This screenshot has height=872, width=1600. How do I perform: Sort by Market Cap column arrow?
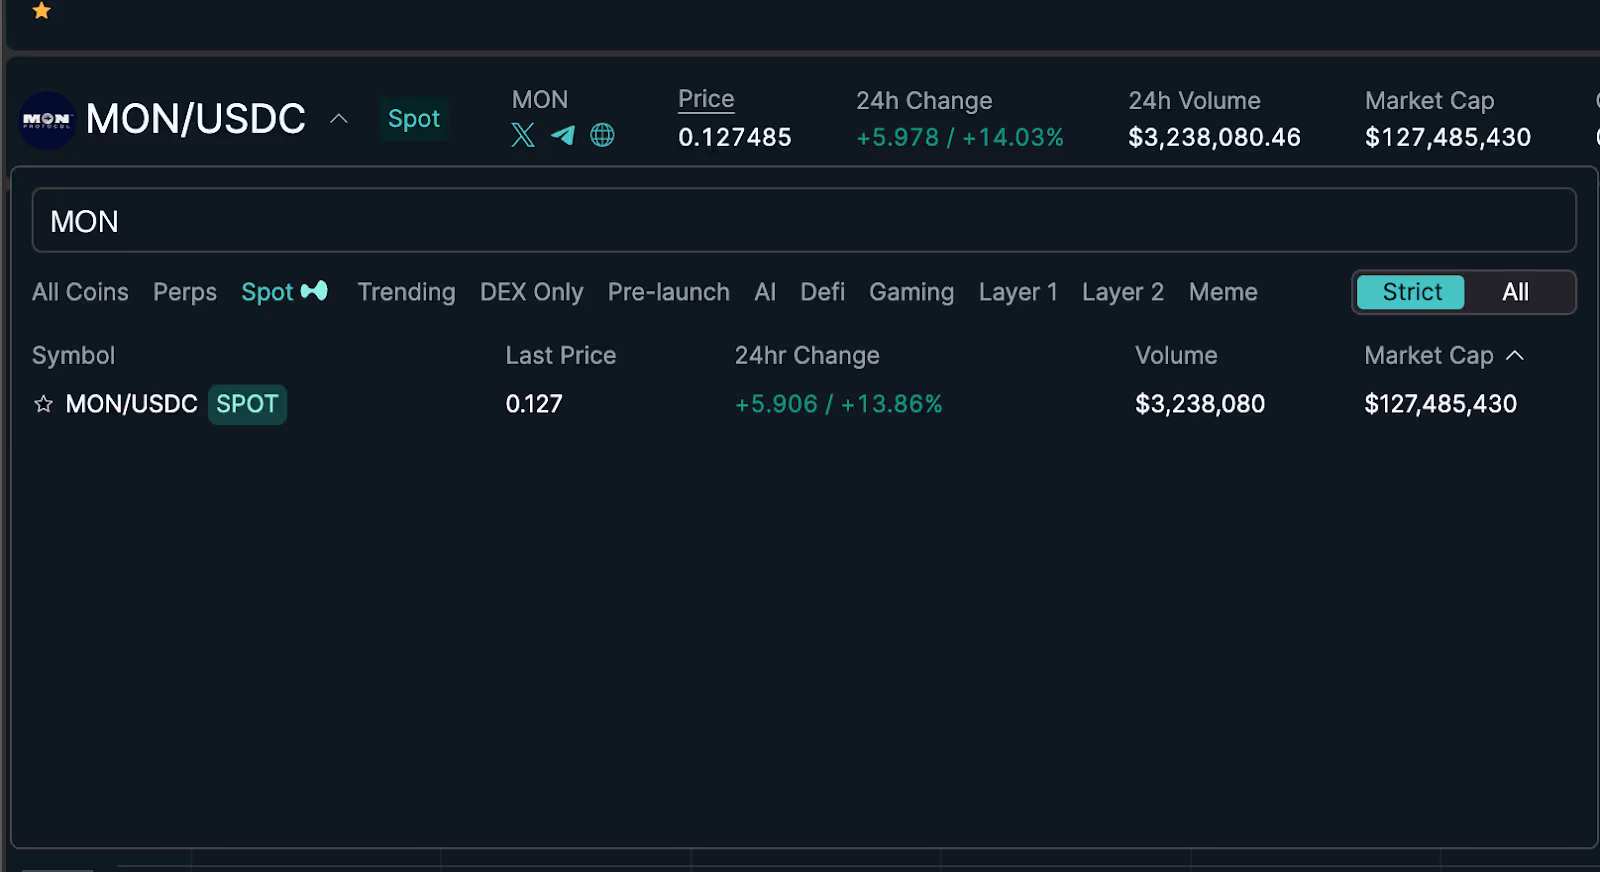point(1515,355)
